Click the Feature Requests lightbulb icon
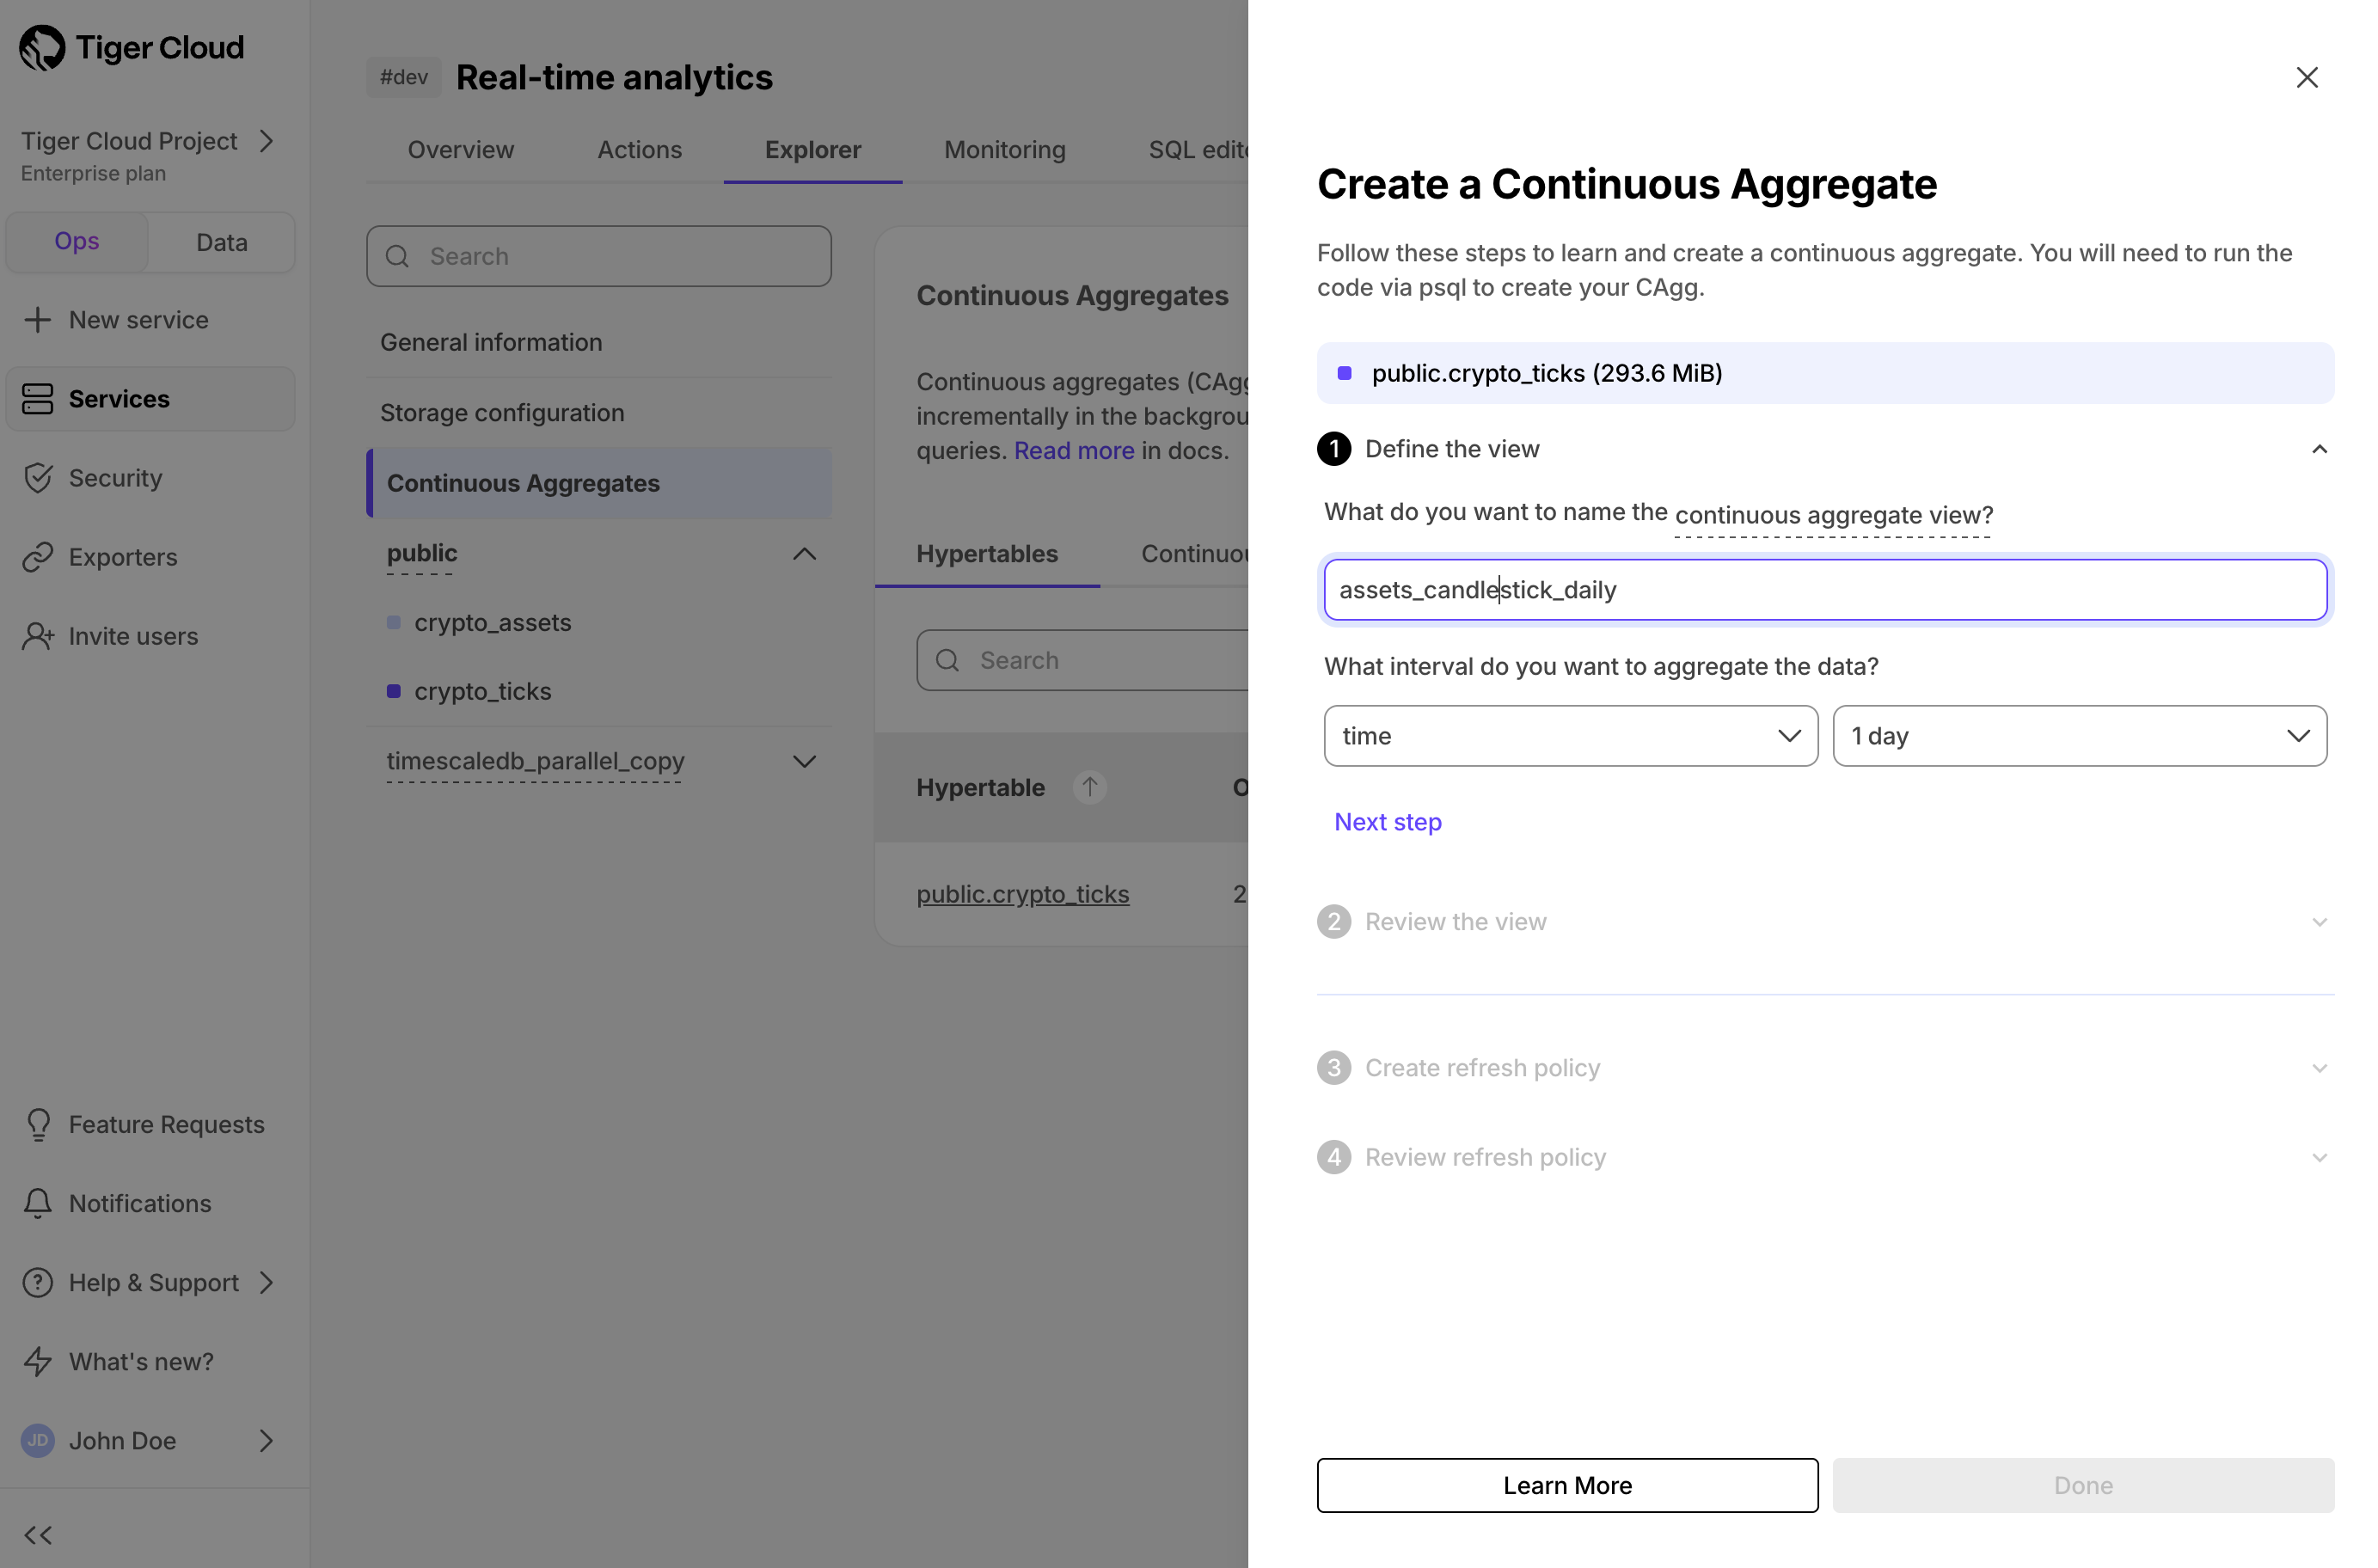Screen dimensions: 2378x1568 point(38,1124)
